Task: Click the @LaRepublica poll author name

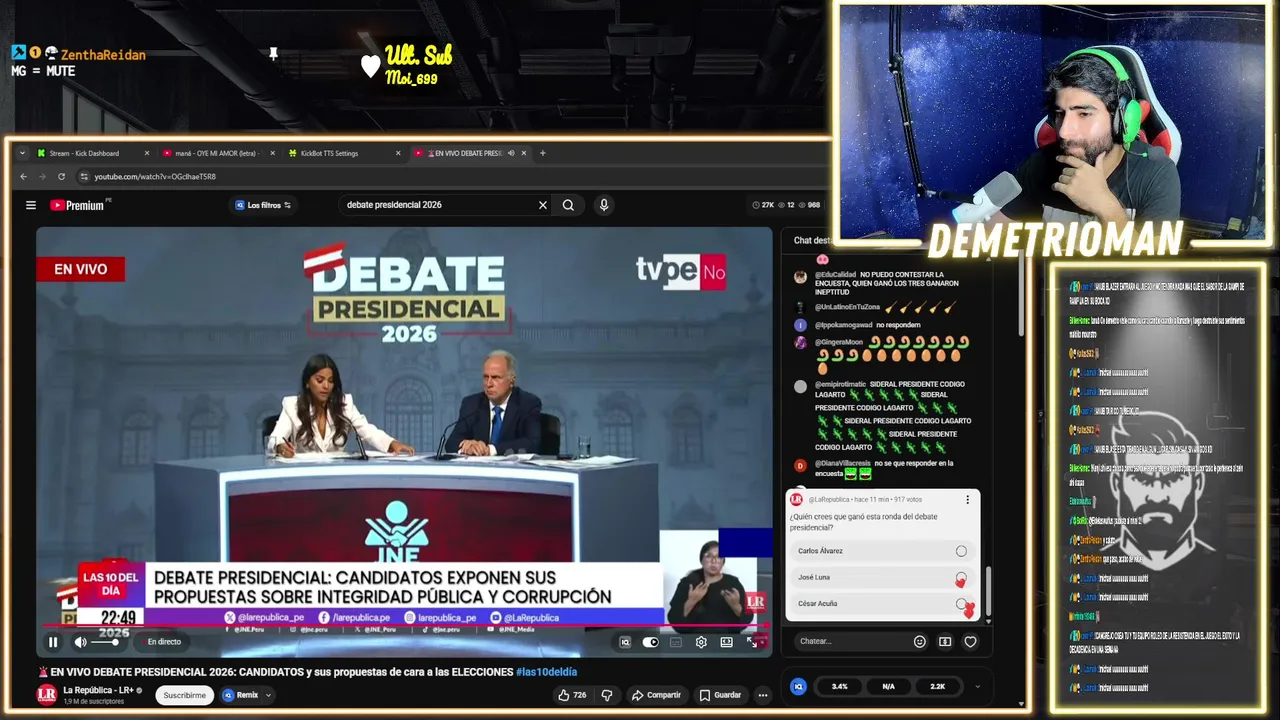Action: tap(829, 499)
